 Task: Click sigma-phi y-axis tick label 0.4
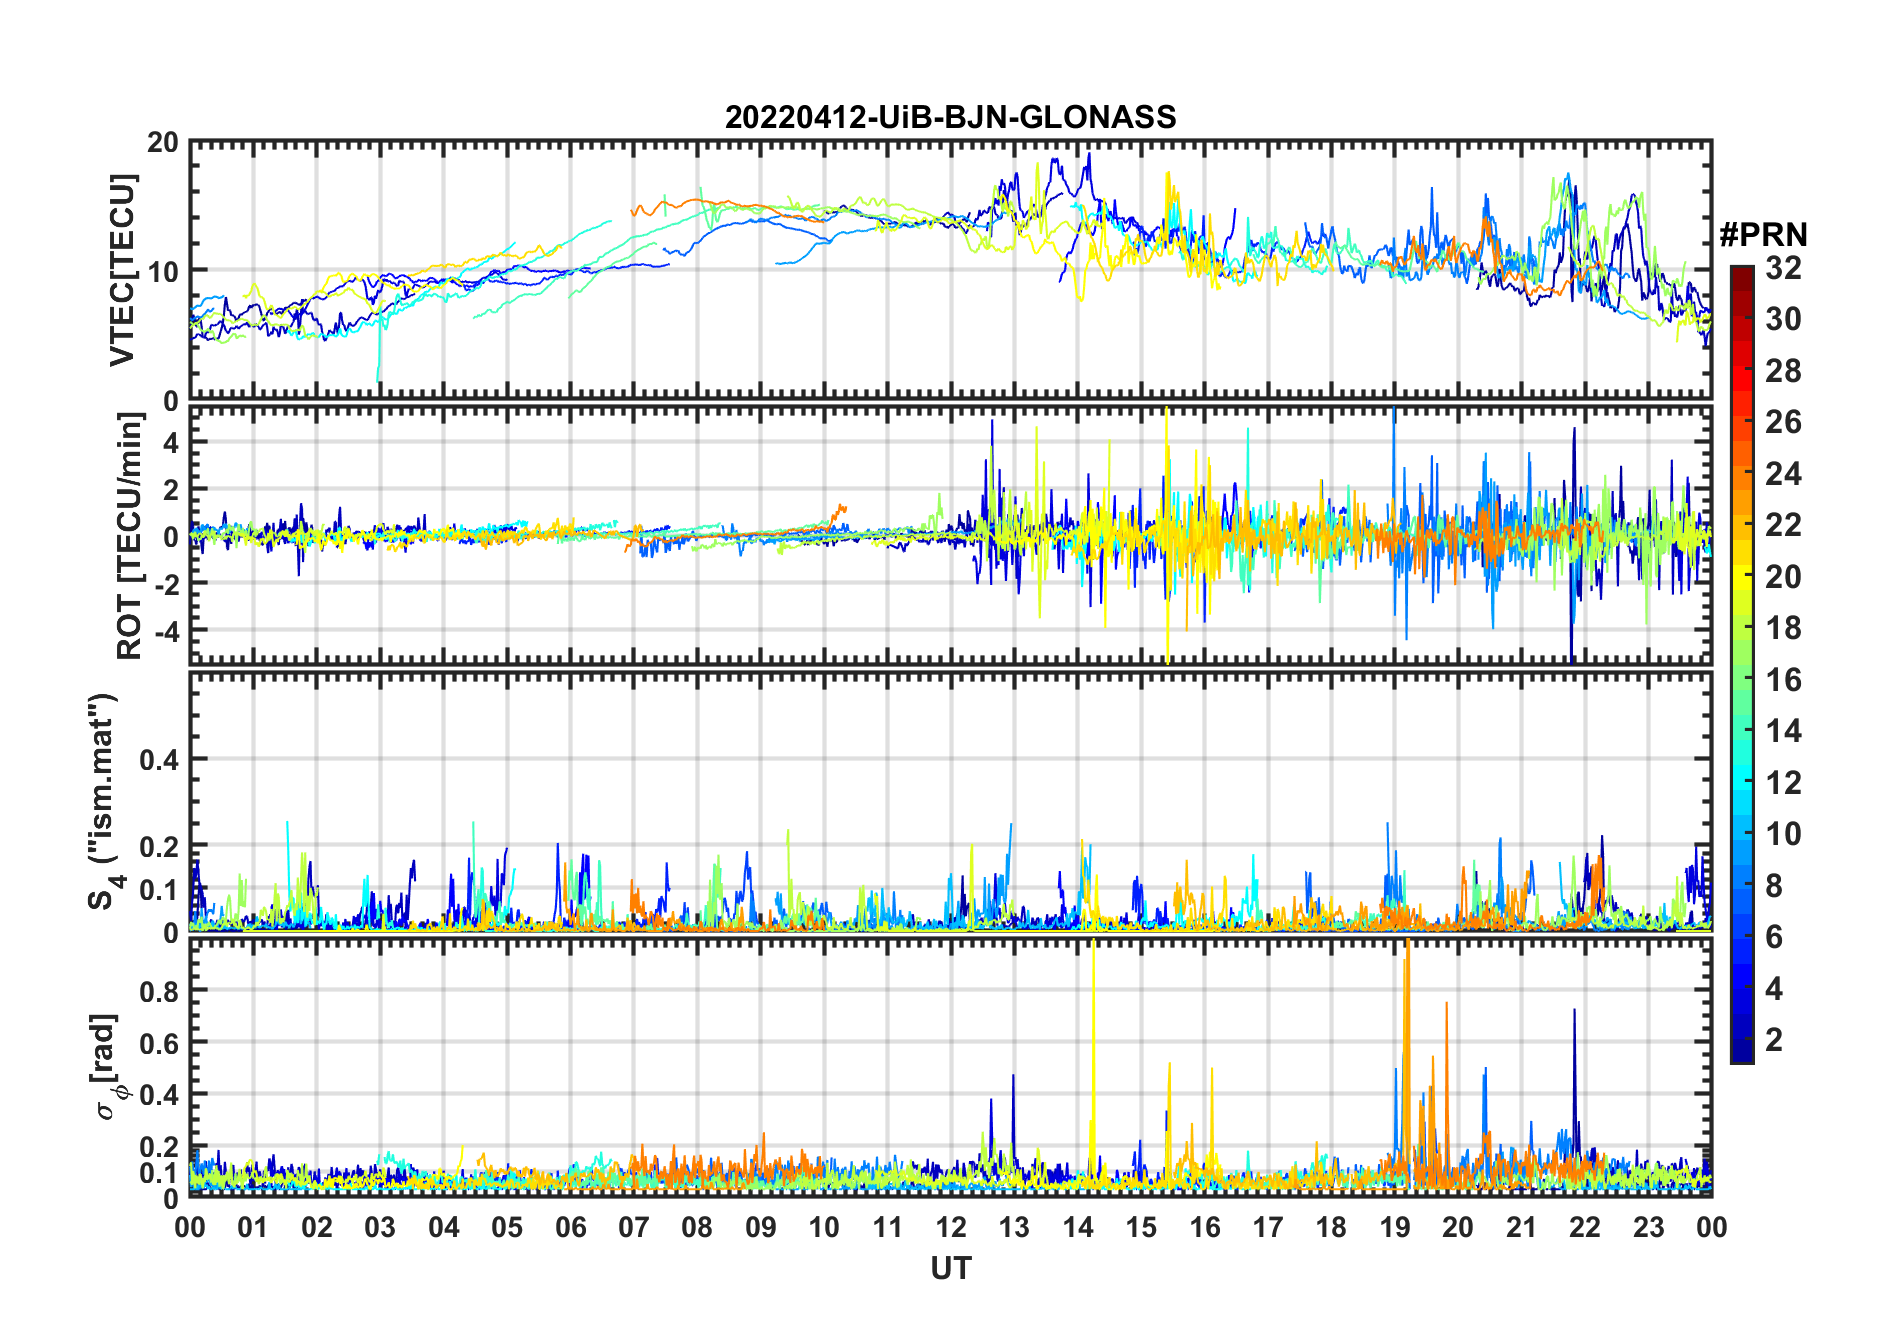click(x=159, y=1095)
